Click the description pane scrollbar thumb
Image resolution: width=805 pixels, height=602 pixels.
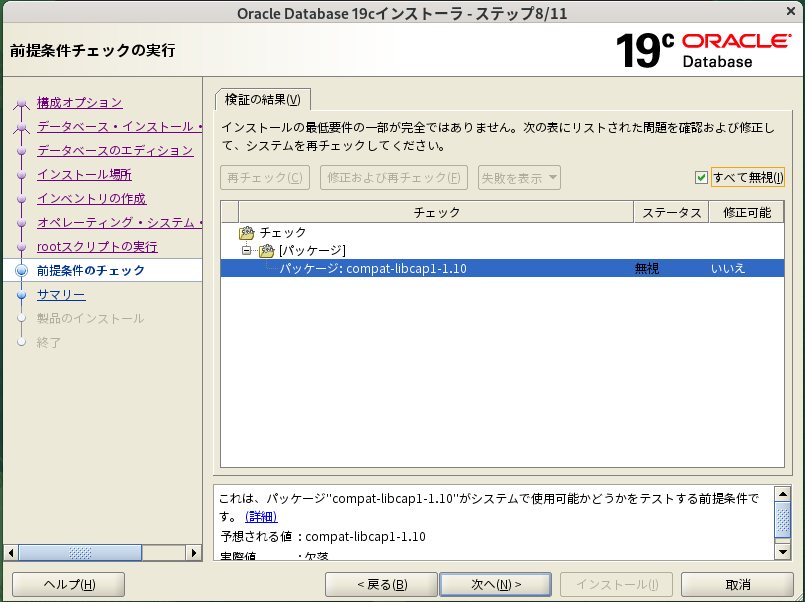(x=782, y=520)
